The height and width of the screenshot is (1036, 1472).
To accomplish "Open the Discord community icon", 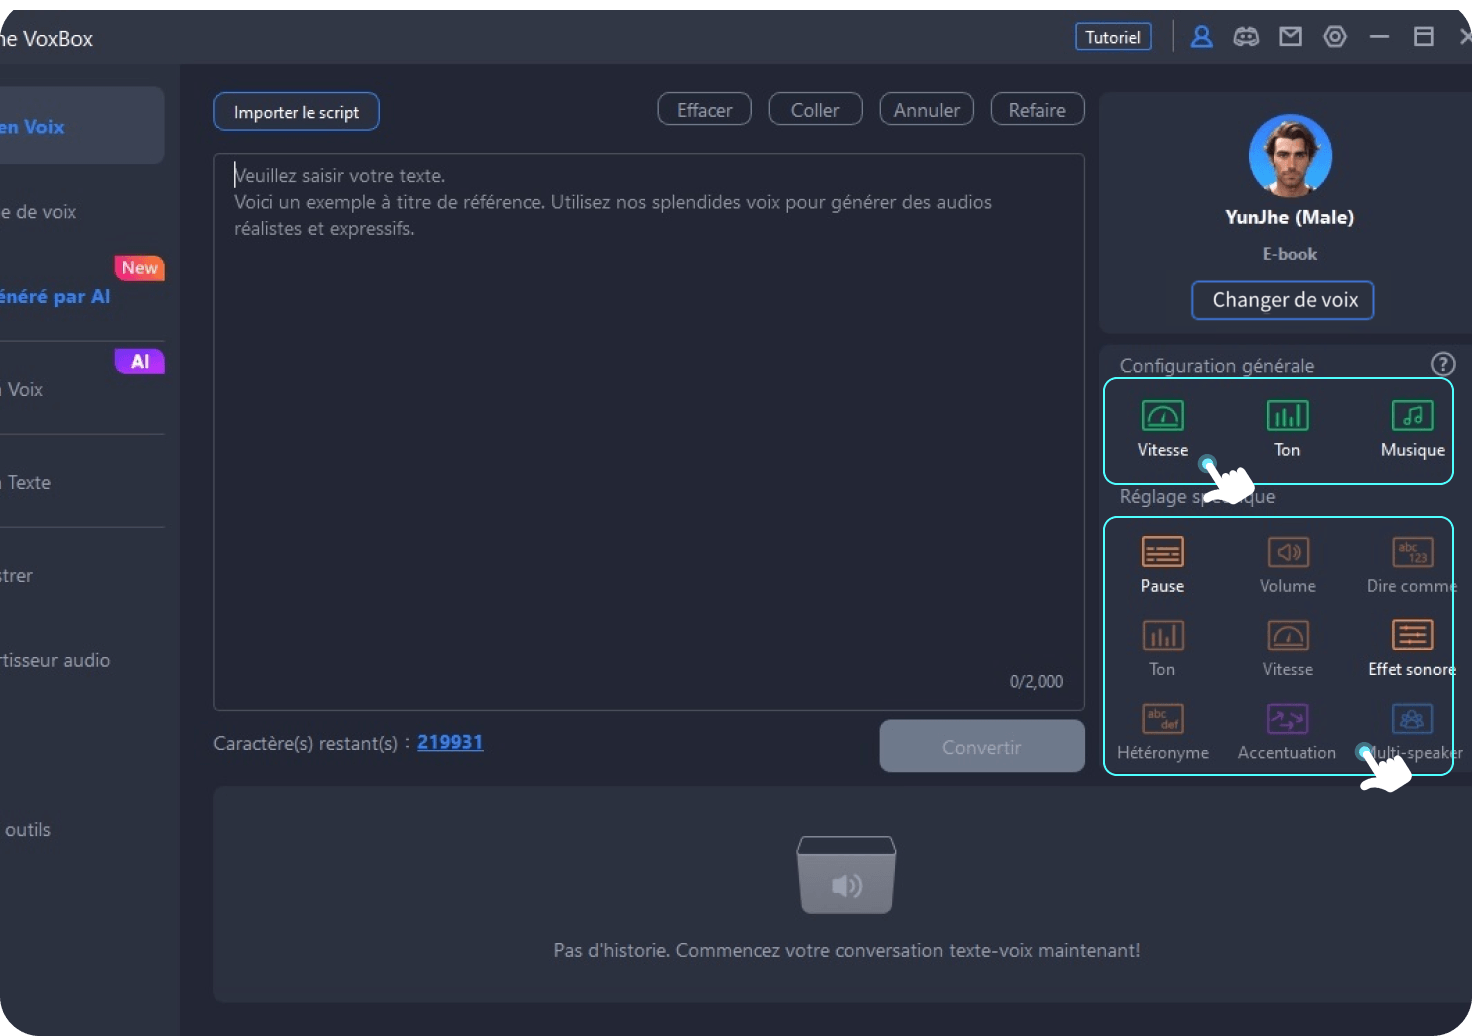I will click(1246, 37).
